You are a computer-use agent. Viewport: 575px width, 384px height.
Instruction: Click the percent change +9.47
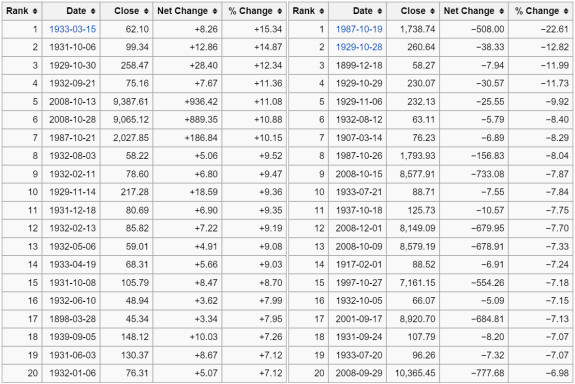271,174
